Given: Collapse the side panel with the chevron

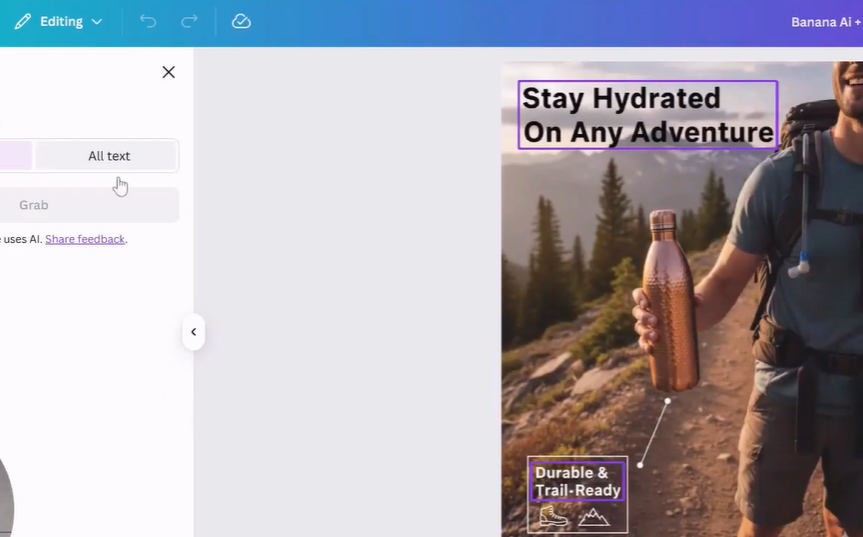Looking at the screenshot, I should (x=194, y=332).
